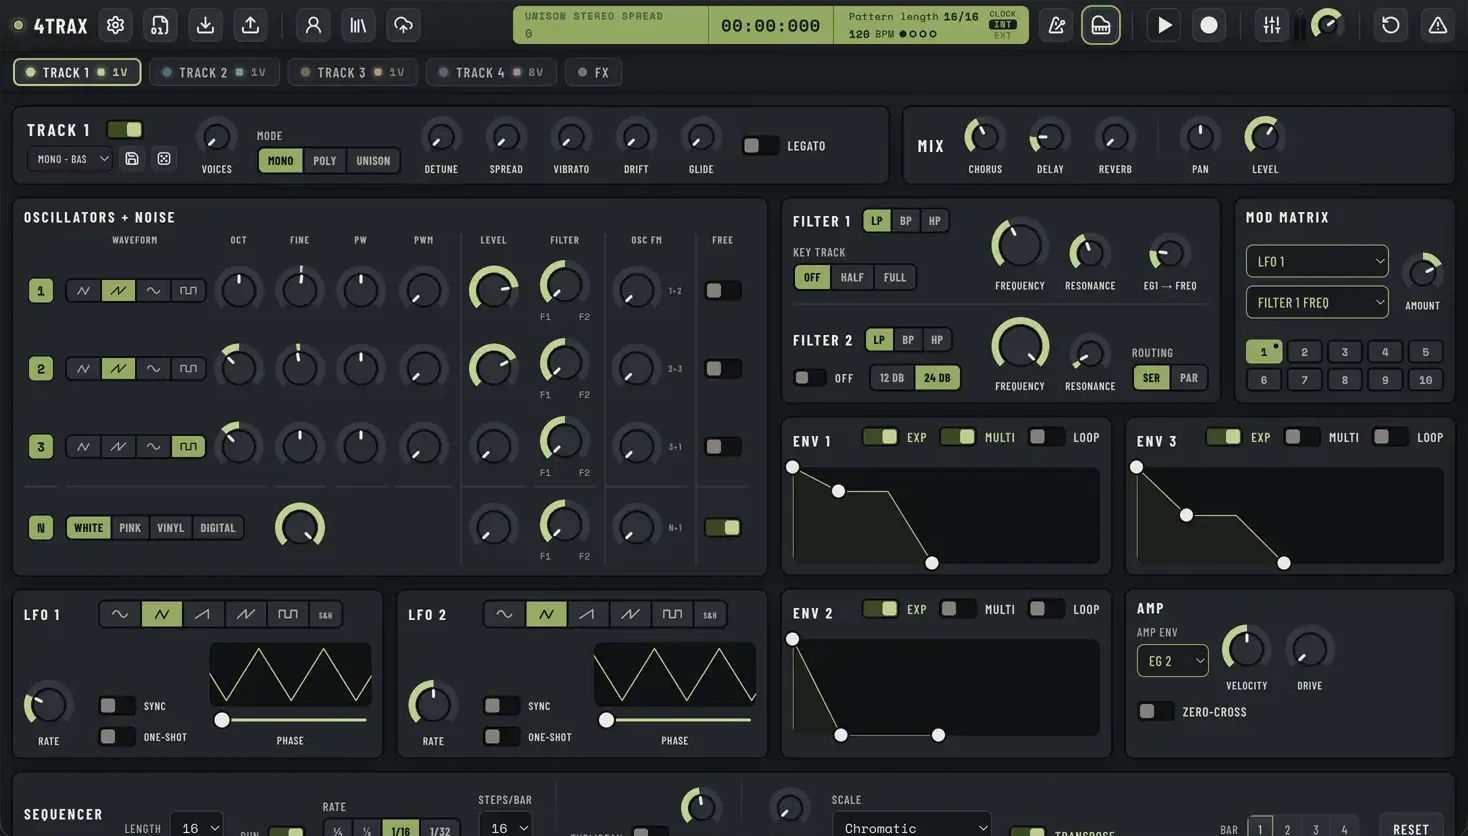Toggle FREE switch for the noise row
Image resolution: width=1468 pixels, height=836 pixels.
click(722, 527)
